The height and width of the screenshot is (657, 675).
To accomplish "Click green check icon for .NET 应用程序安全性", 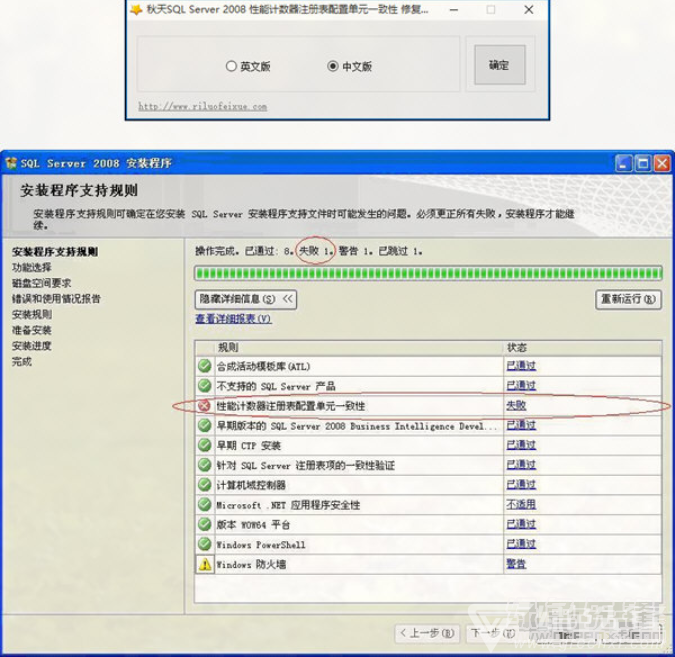I will tap(204, 505).
